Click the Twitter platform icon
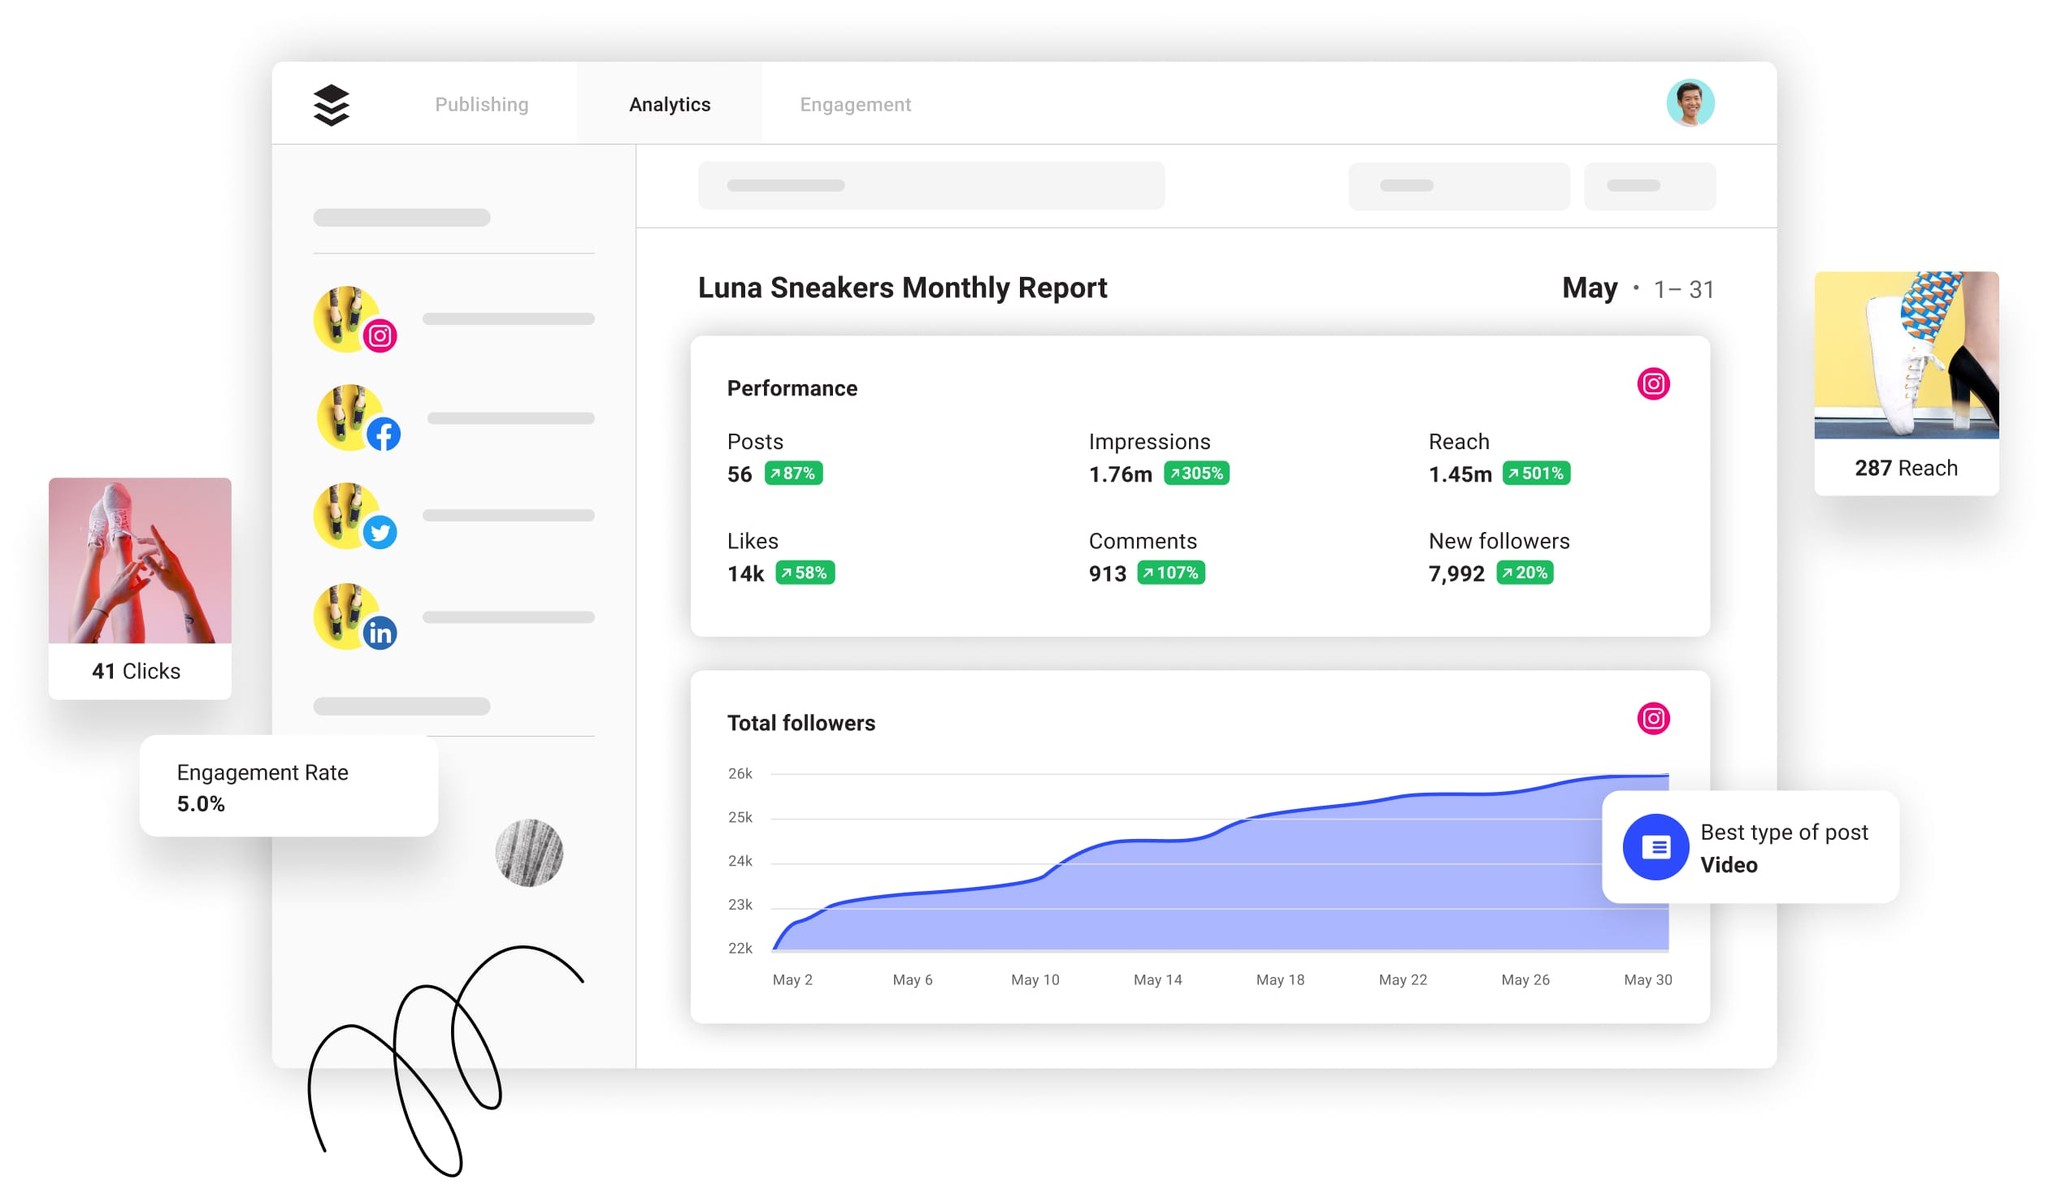This screenshot has height=1202, width=2048. coord(380,531)
